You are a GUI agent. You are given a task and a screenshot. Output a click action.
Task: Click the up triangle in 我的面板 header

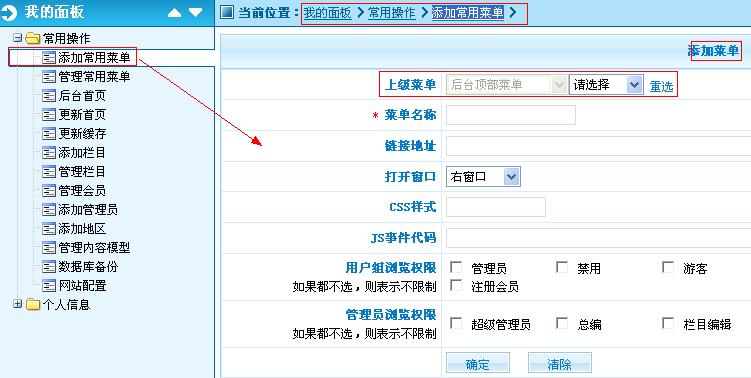click(x=174, y=13)
